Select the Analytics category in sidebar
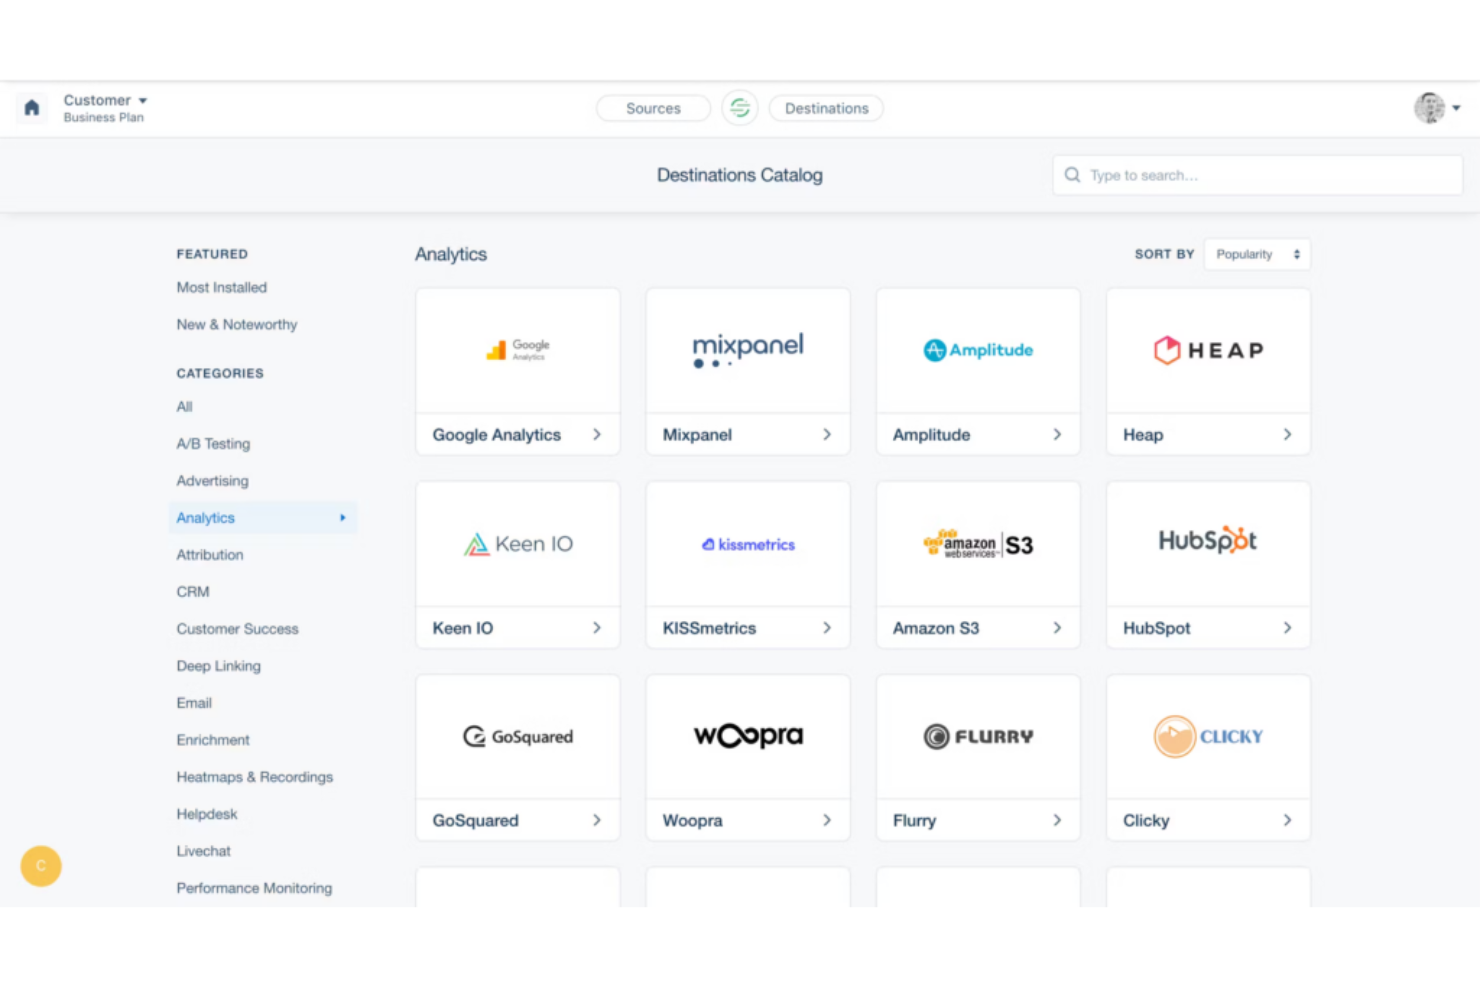1480x987 pixels. click(x=206, y=518)
